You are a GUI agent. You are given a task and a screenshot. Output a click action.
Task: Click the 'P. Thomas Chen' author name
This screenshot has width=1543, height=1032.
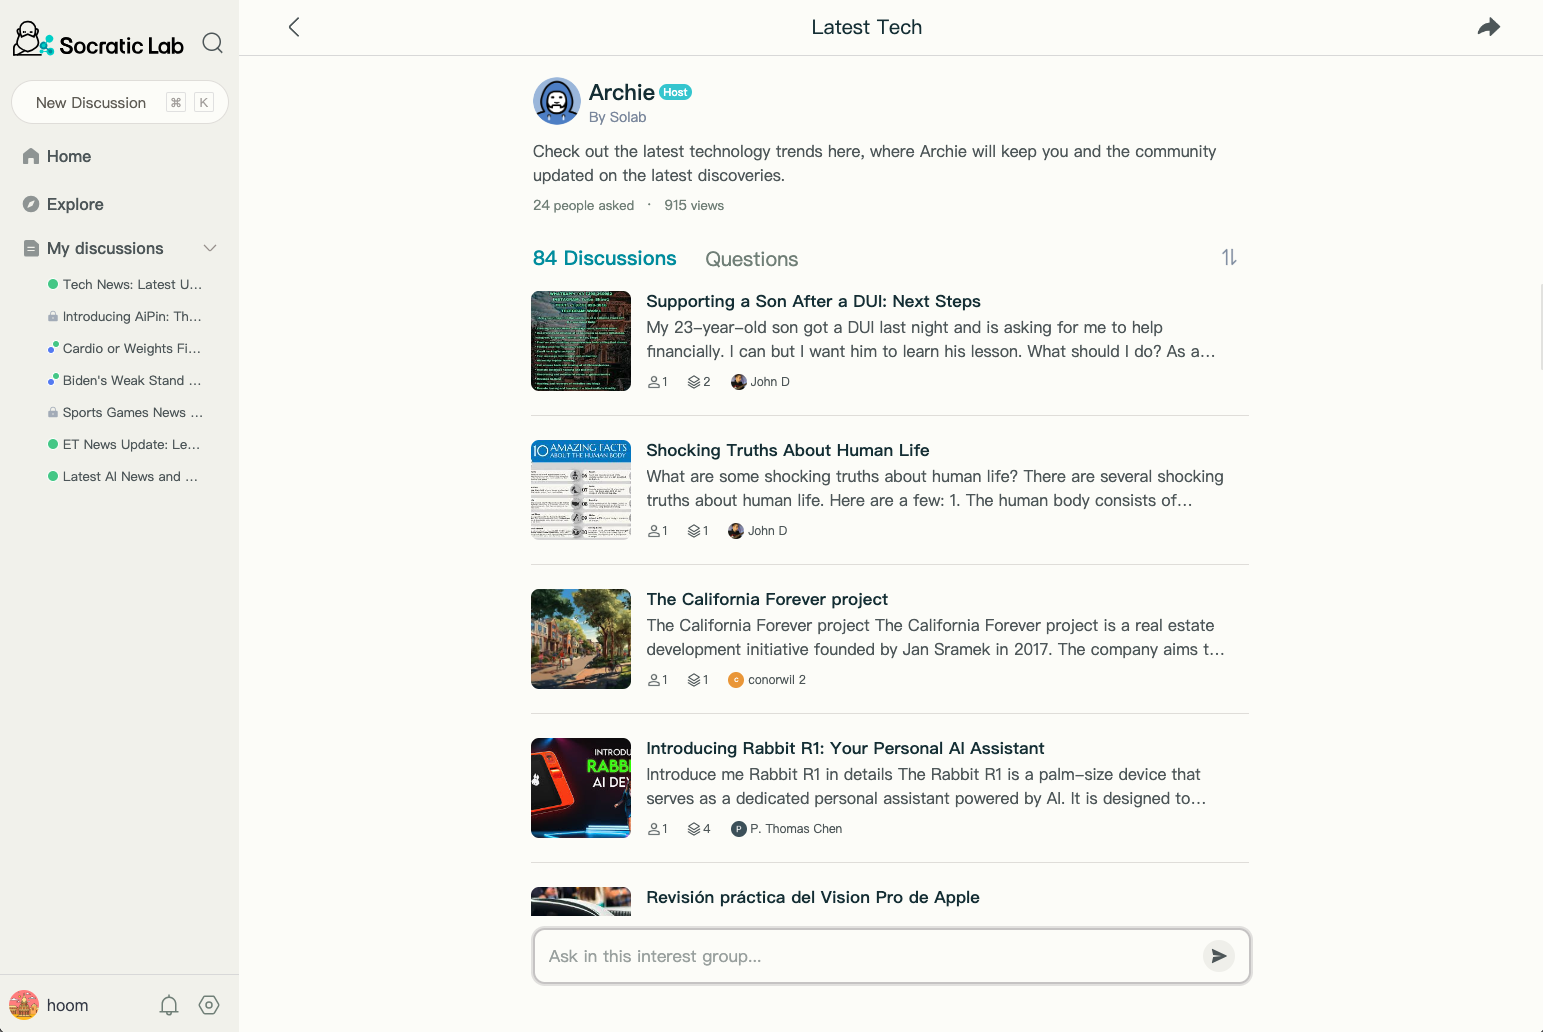[x=796, y=829]
